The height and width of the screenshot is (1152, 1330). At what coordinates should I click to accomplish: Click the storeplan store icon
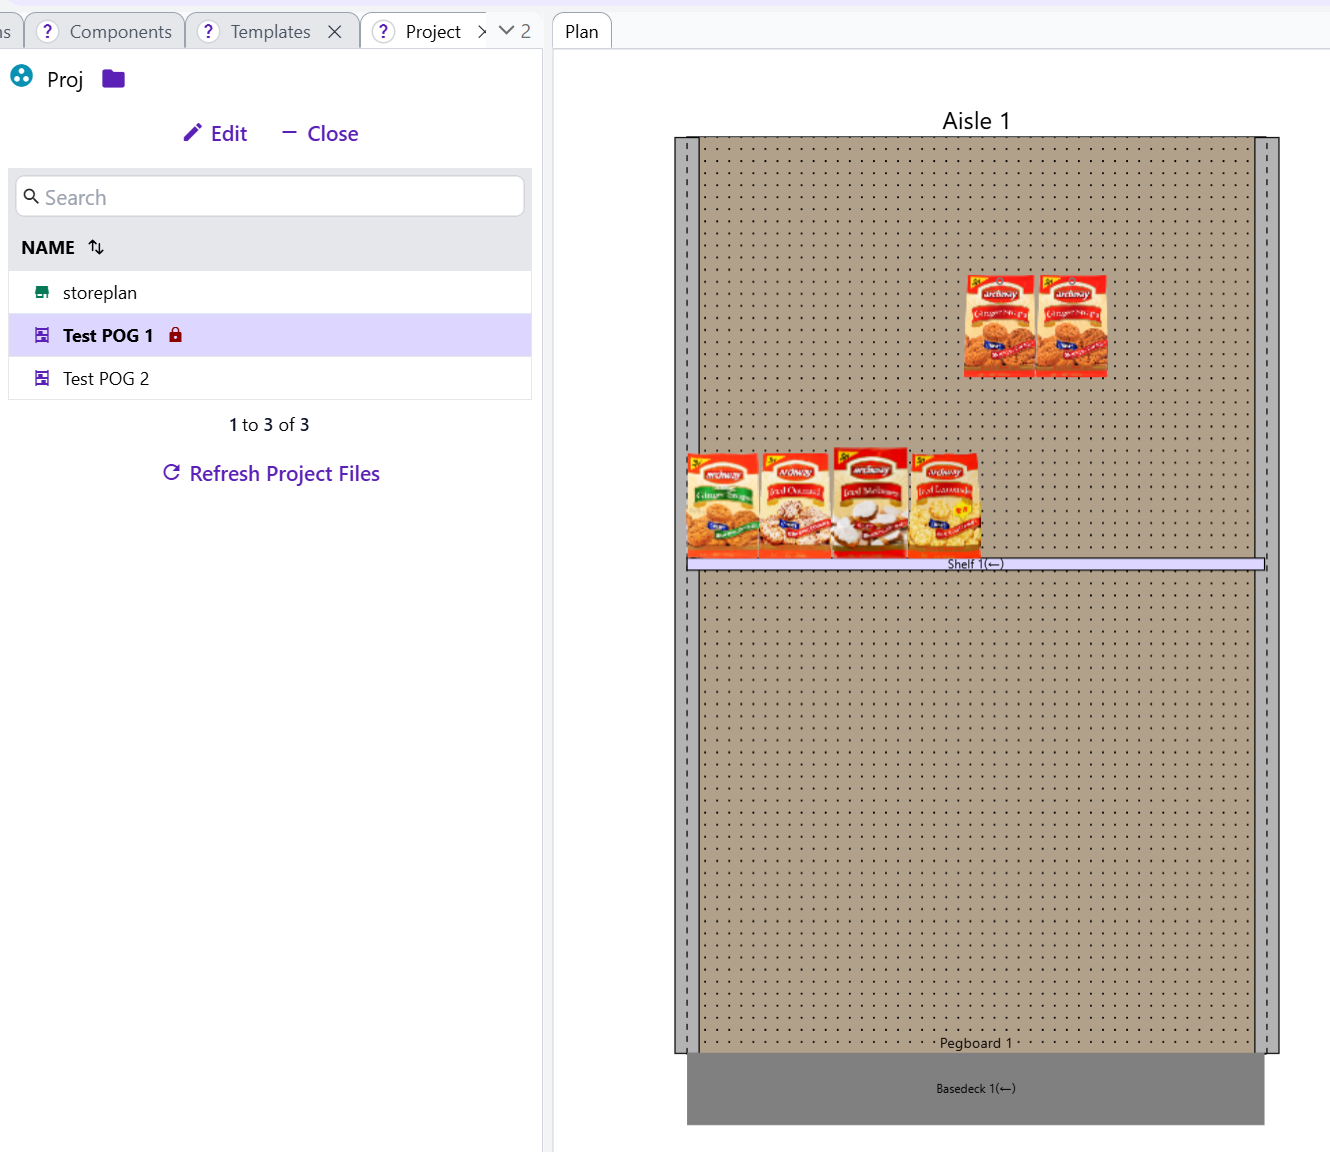pos(42,293)
